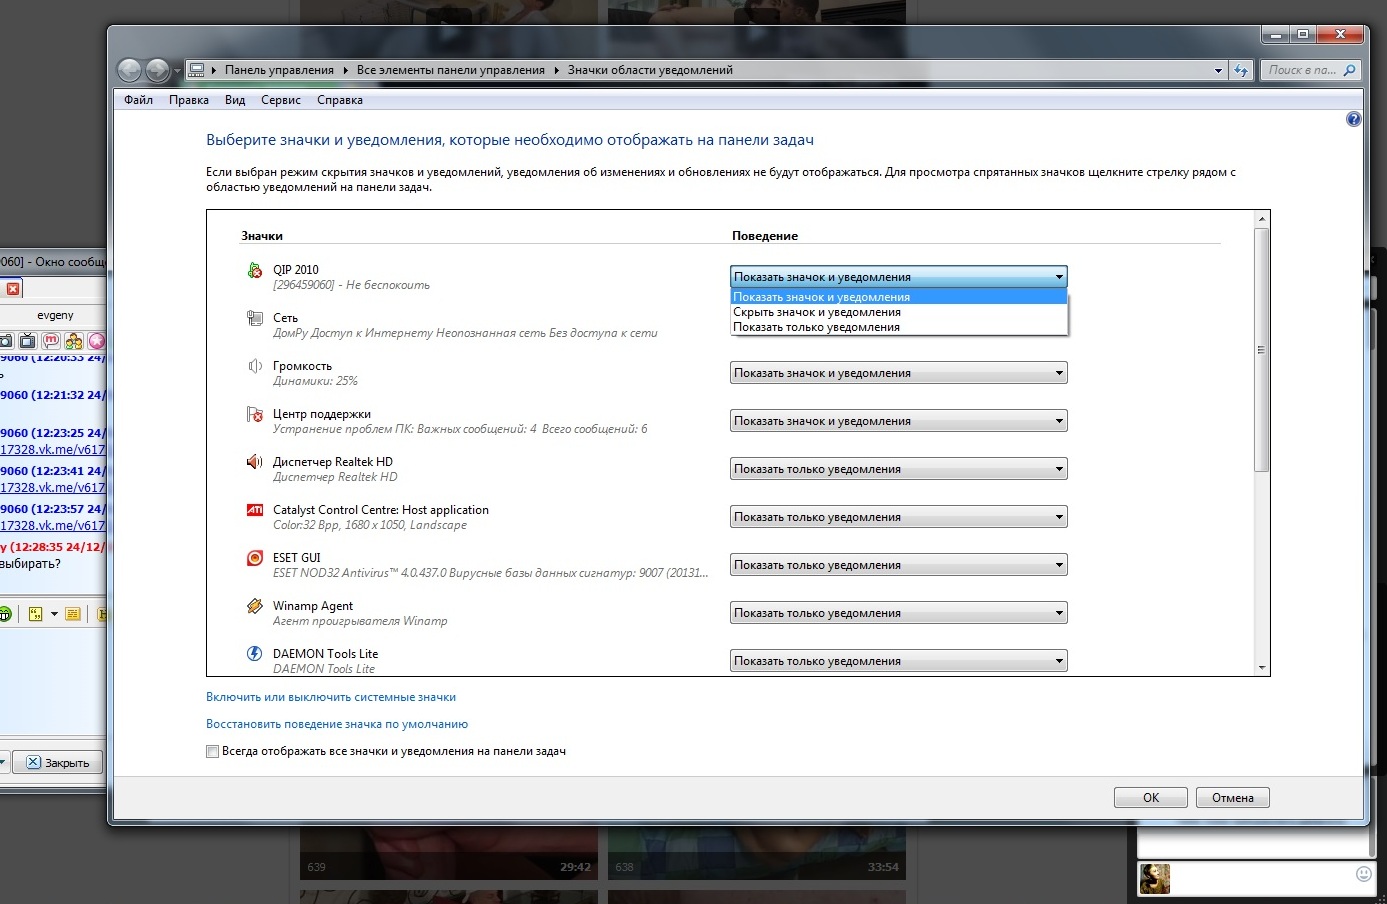Open the emoji picker in the VK chat box

point(1363,874)
